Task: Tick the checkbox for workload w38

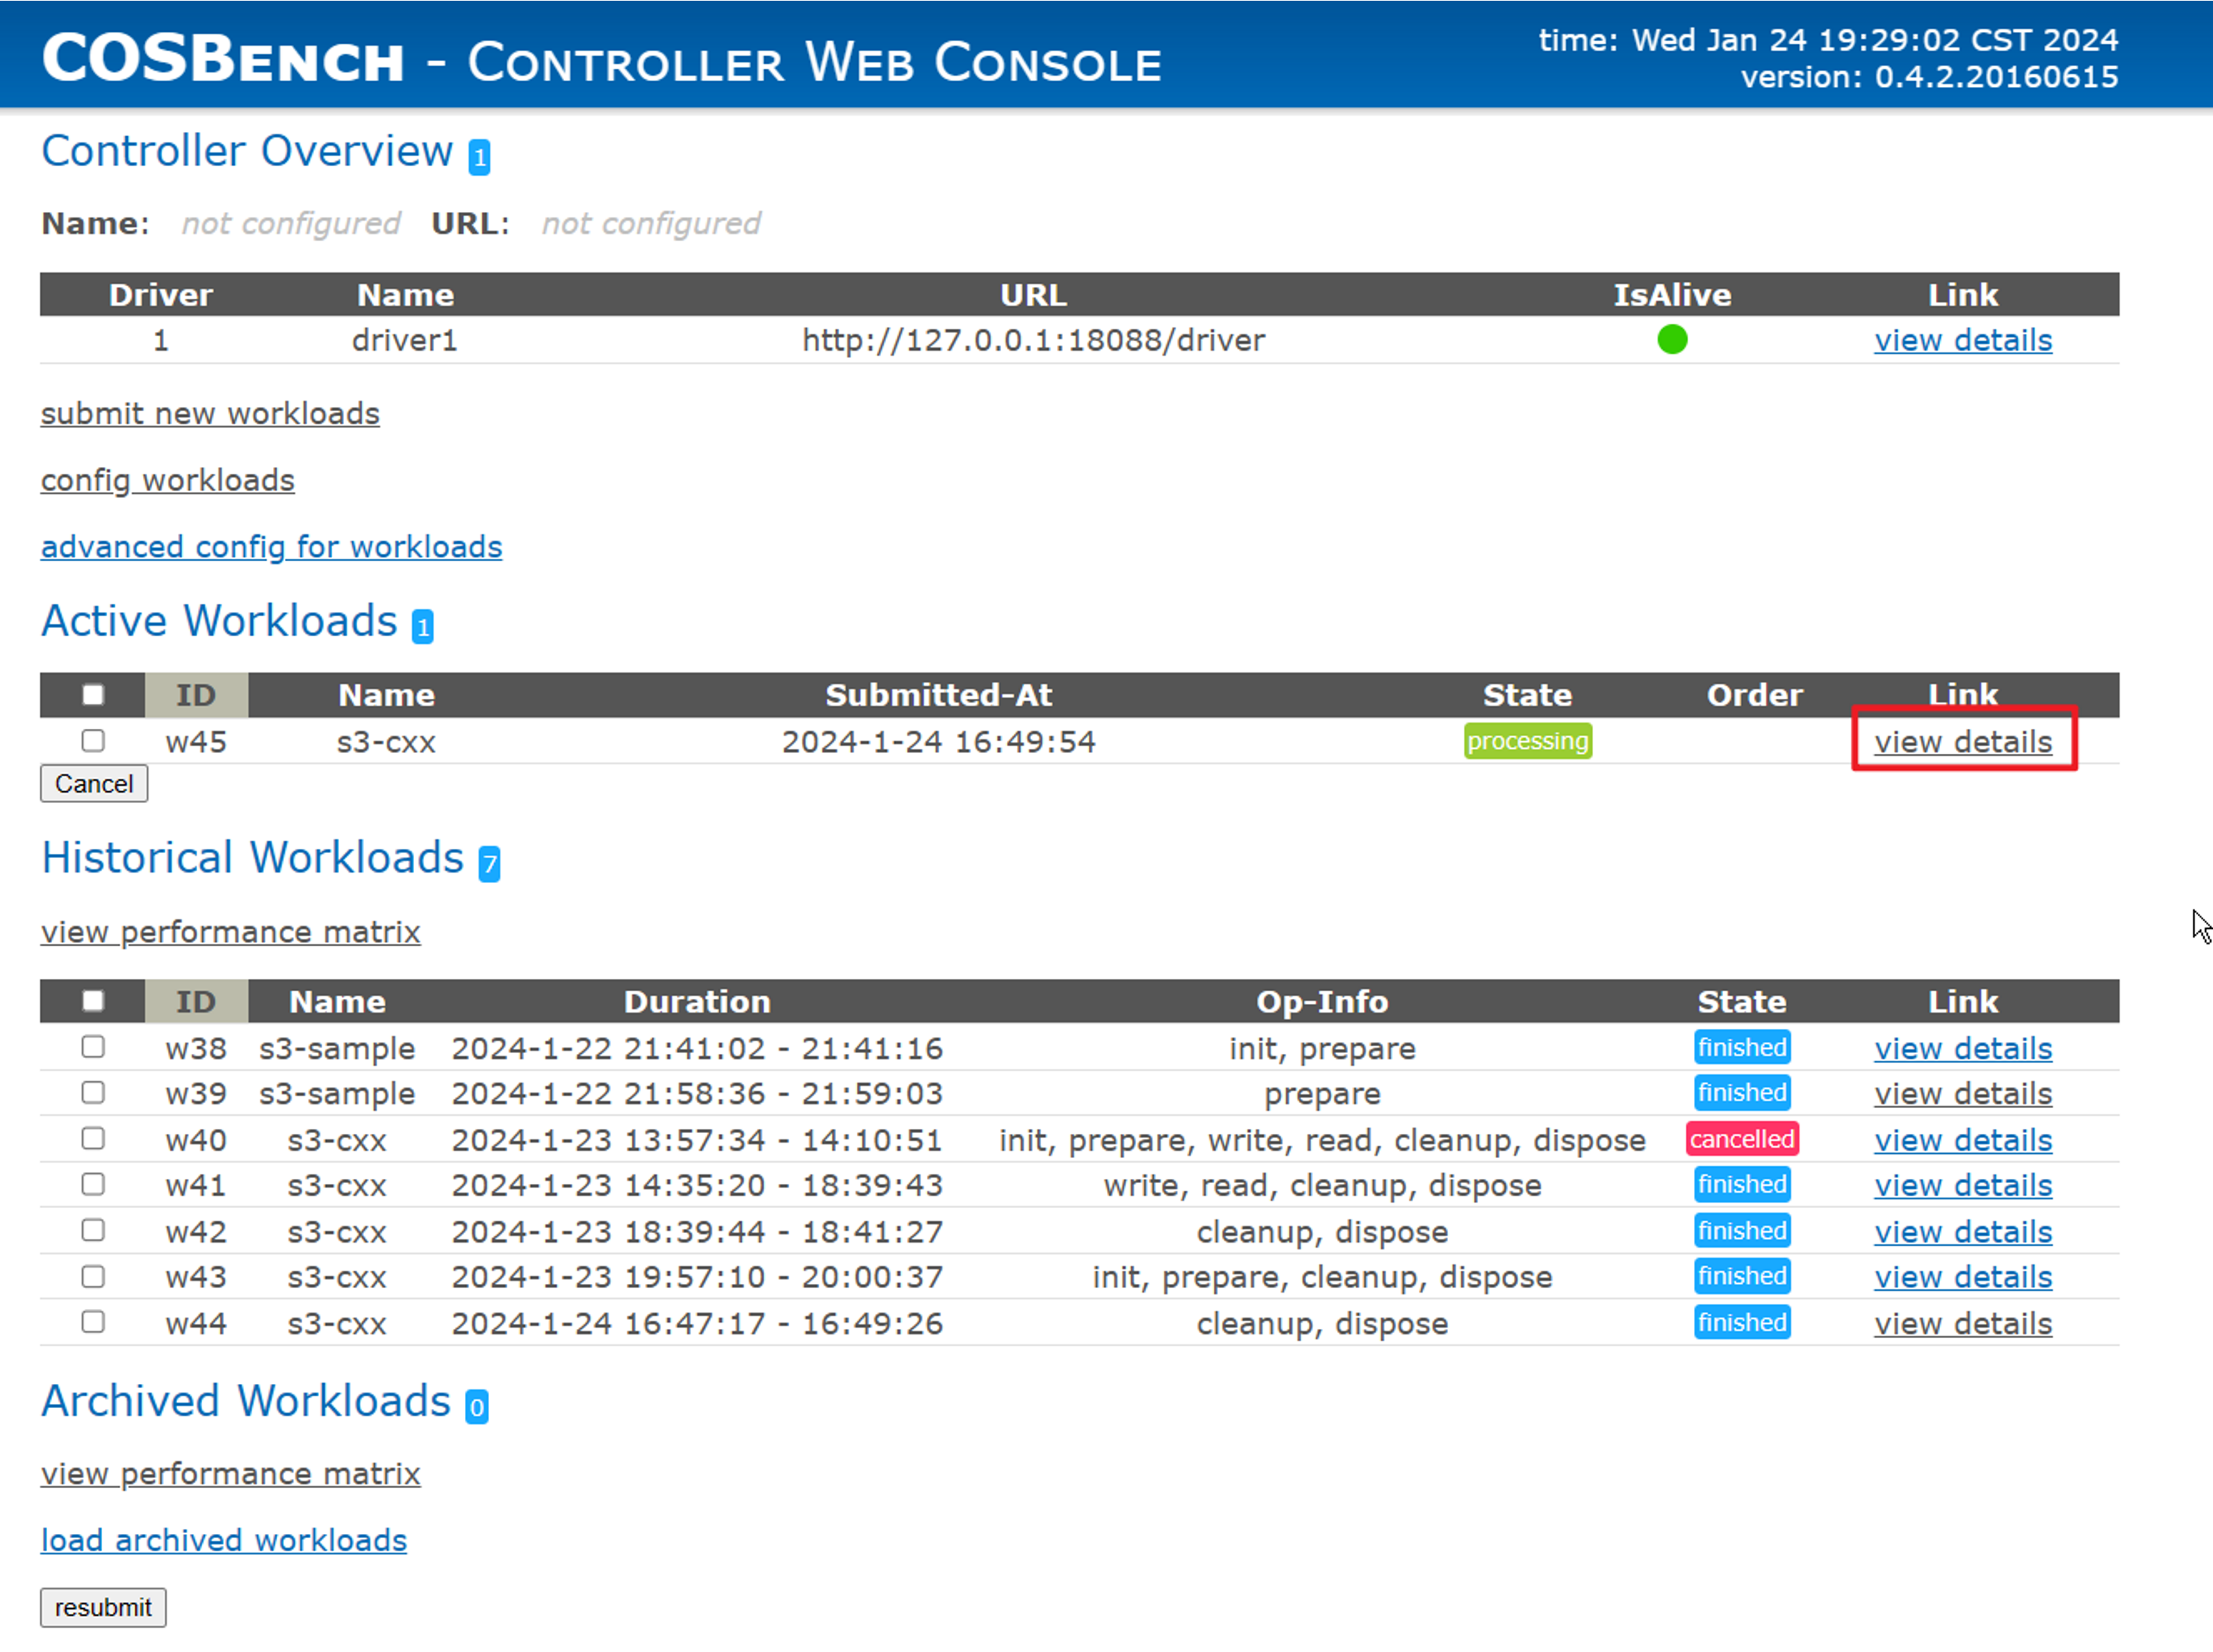Action: [x=93, y=1047]
